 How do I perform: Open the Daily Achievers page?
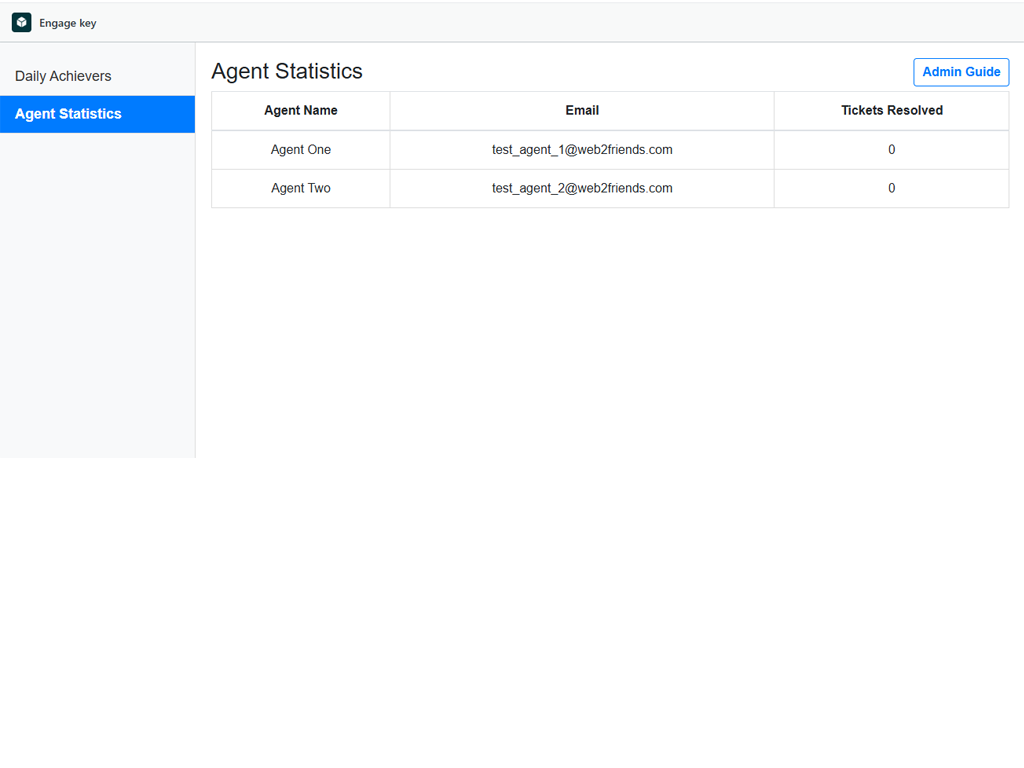point(63,76)
